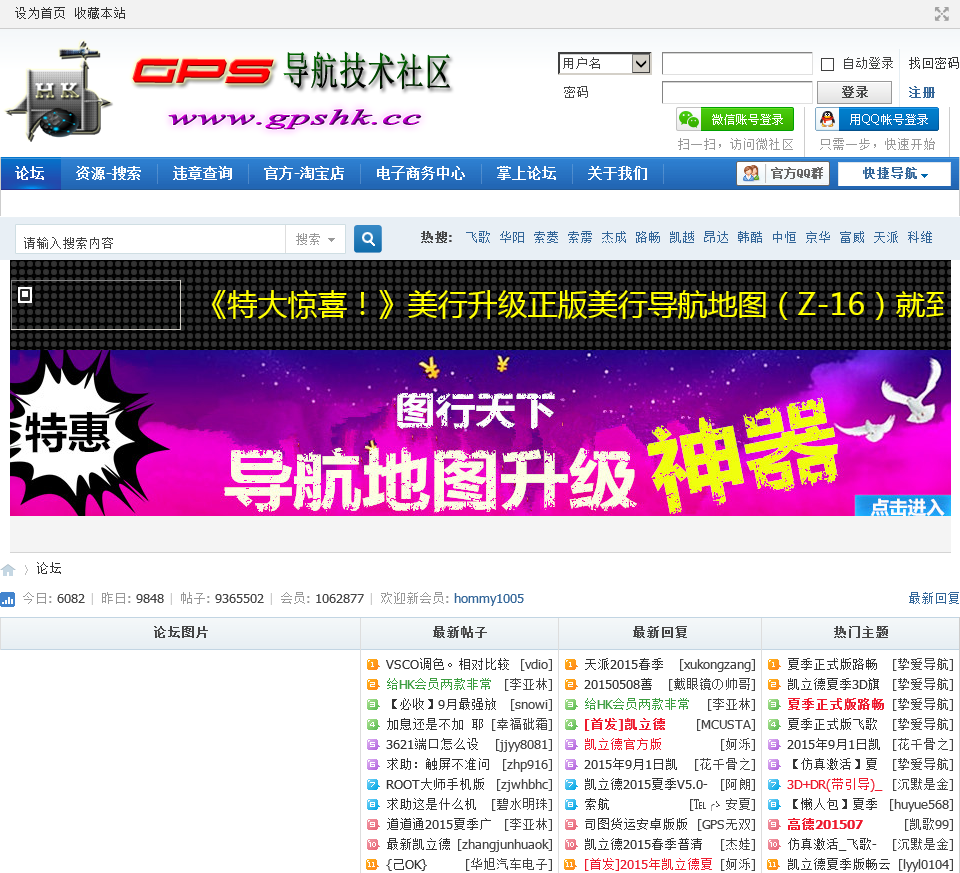Viewport: 960px width, 873px height.
Task: Open the 资源-搜索 navigation item
Action: click(x=108, y=174)
